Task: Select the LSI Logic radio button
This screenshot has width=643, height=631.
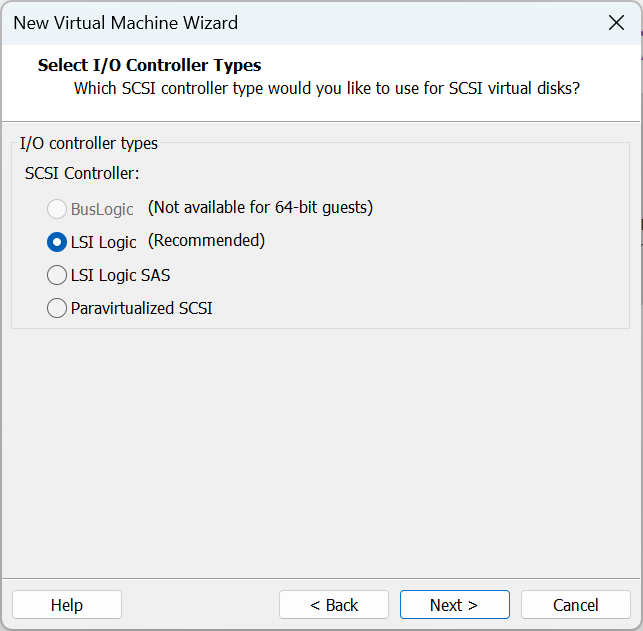Action: (57, 242)
